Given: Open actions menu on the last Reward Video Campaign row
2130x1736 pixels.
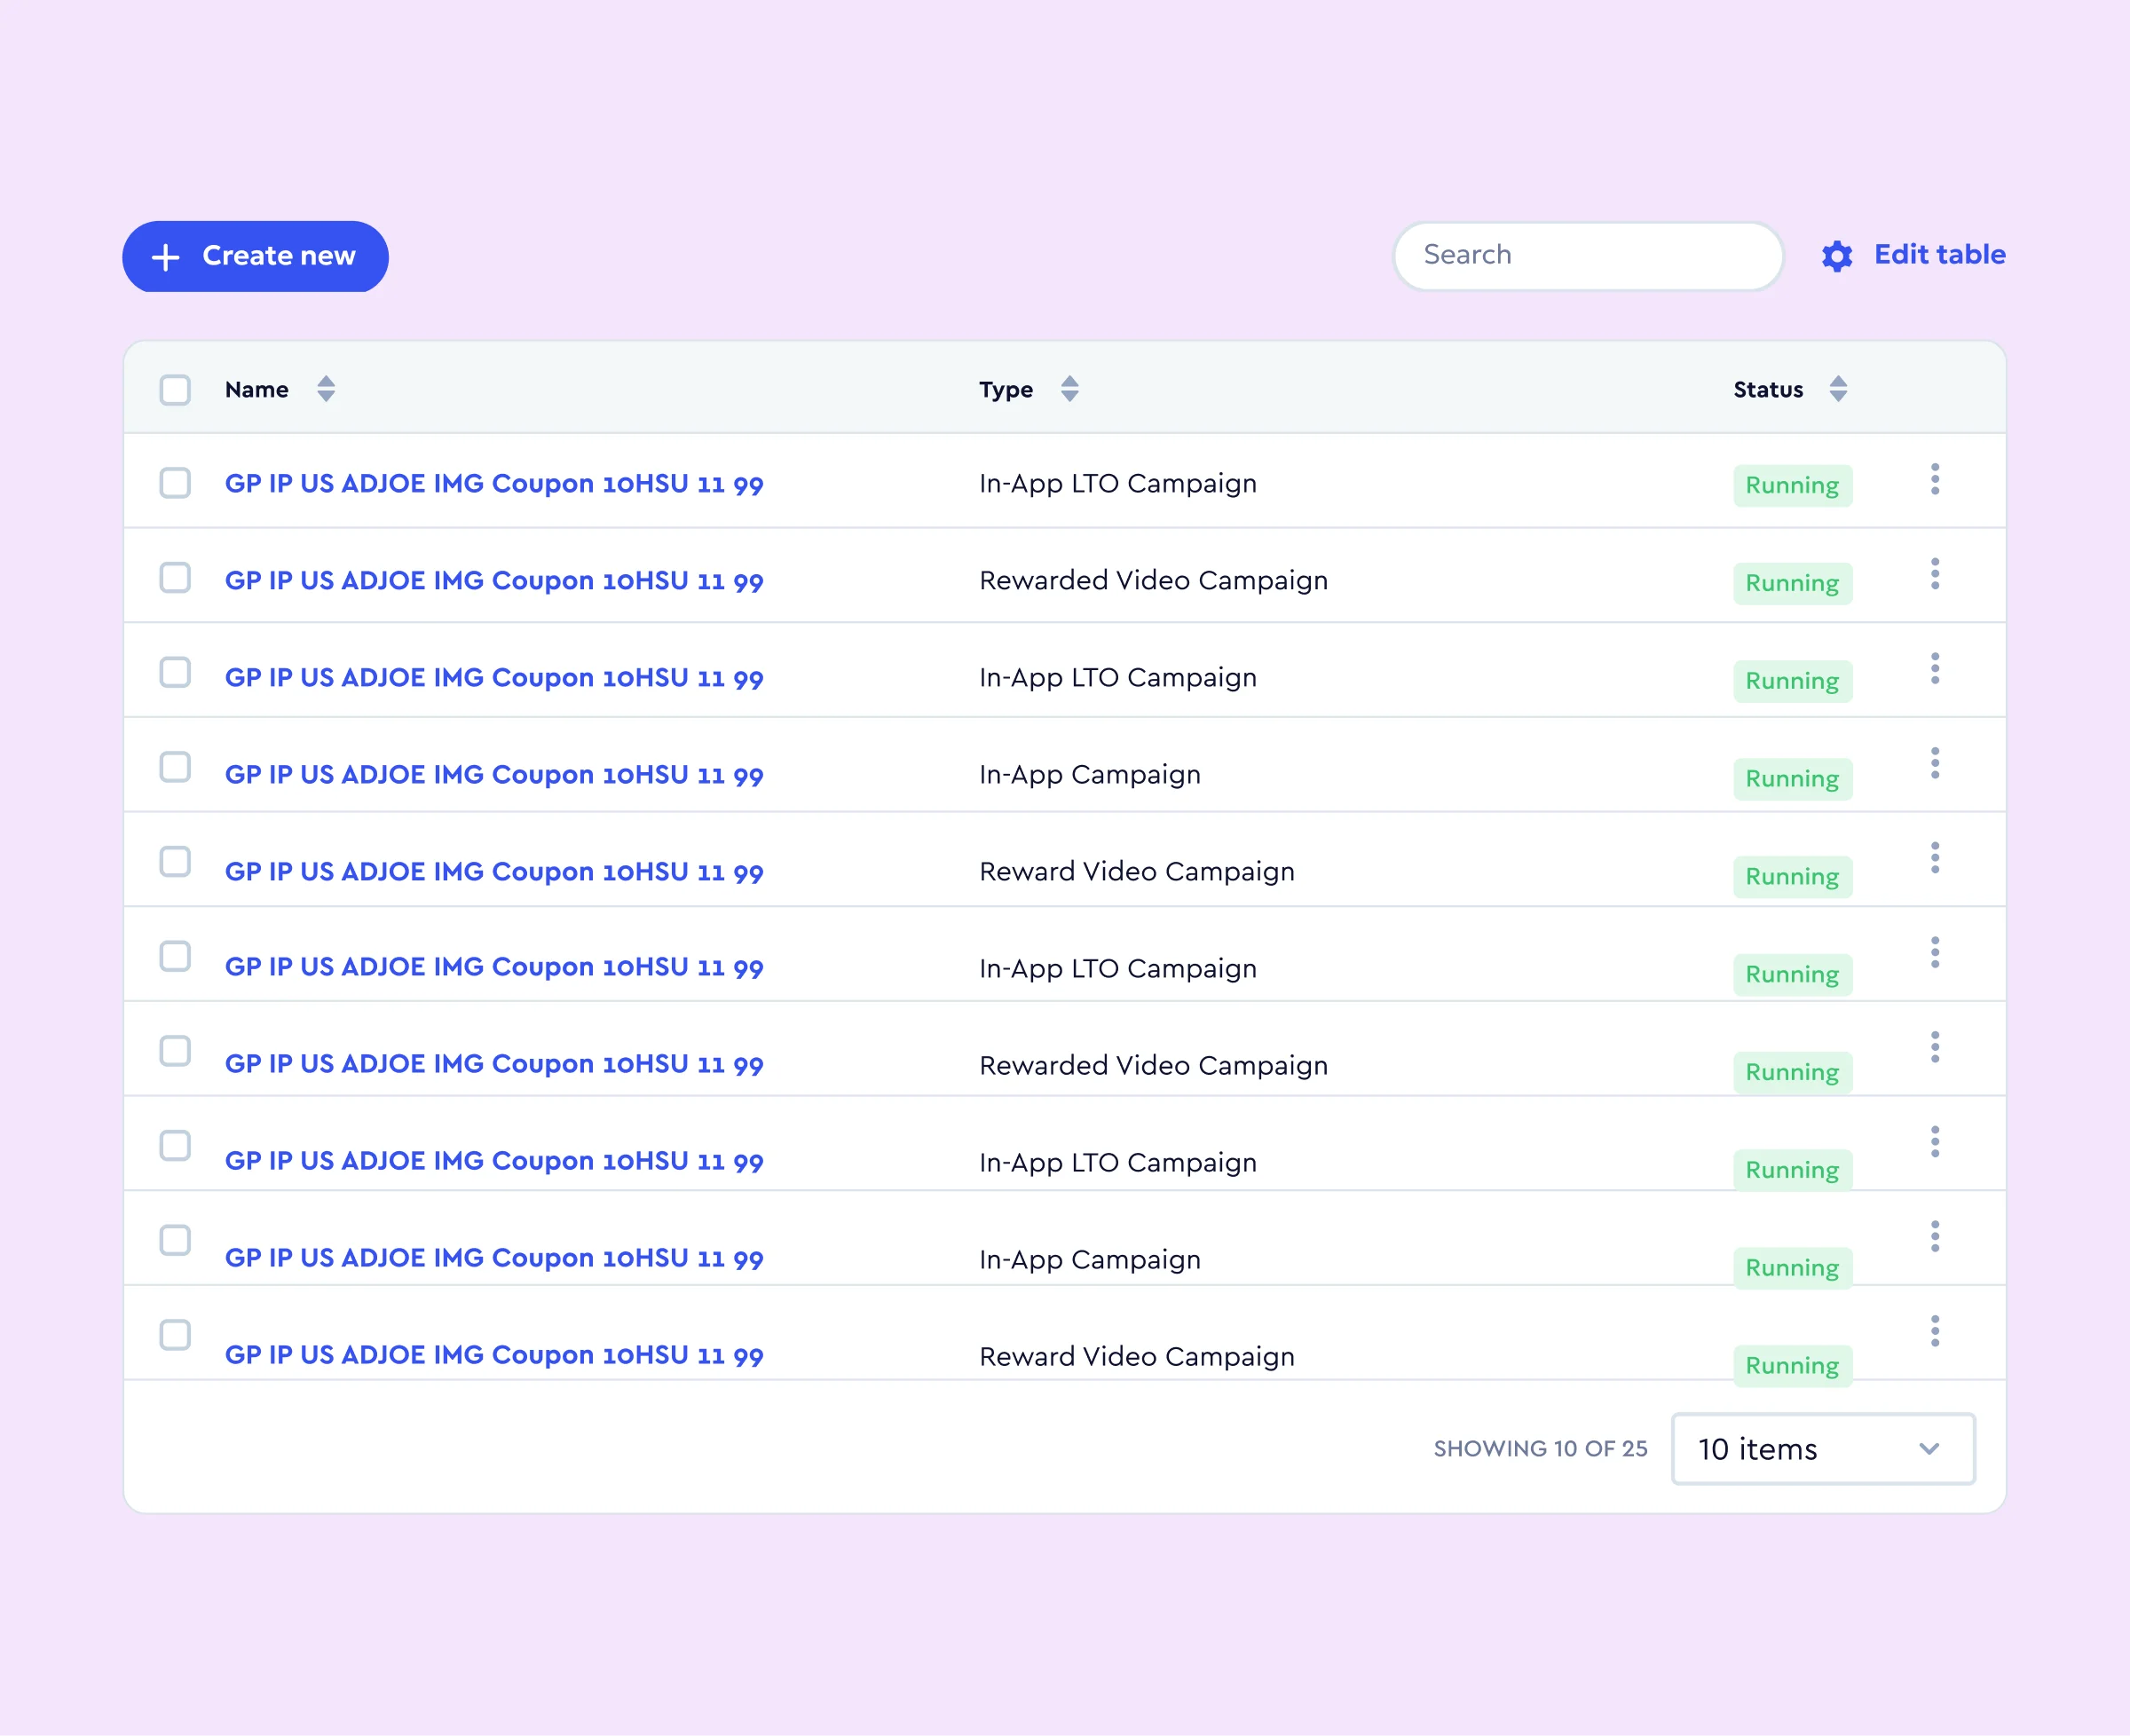Looking at the screenshot, I should [x=1935, y=1331].
